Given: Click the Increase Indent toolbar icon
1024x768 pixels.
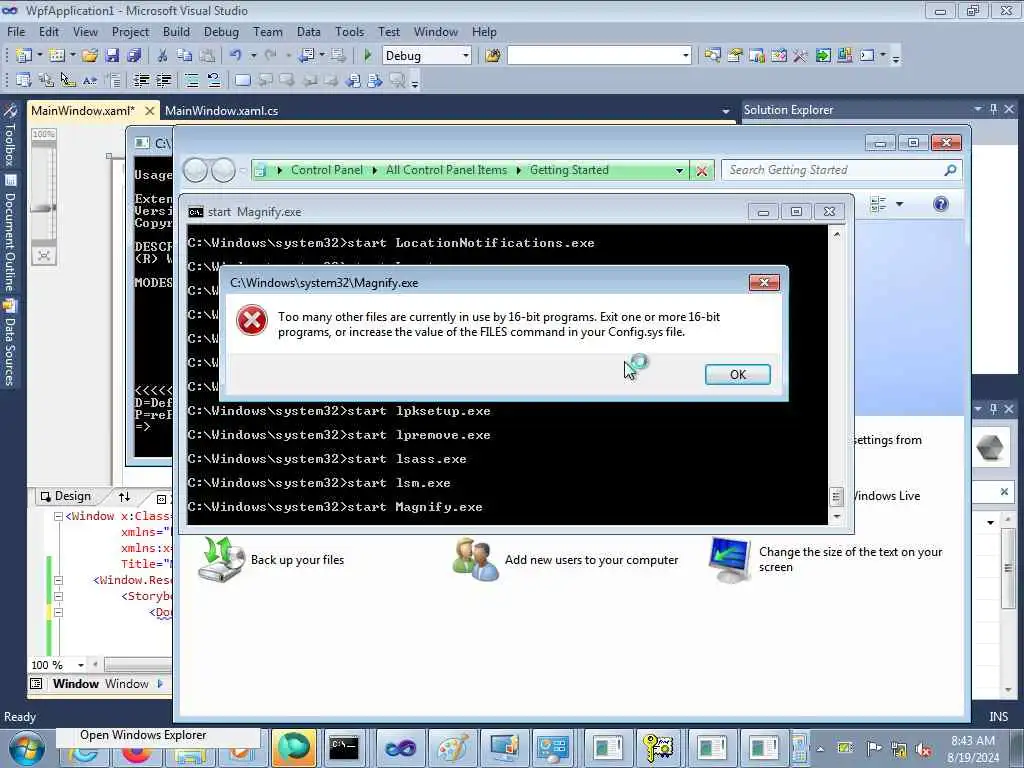Looking at the screenshot, I should (x=163, y=80).
